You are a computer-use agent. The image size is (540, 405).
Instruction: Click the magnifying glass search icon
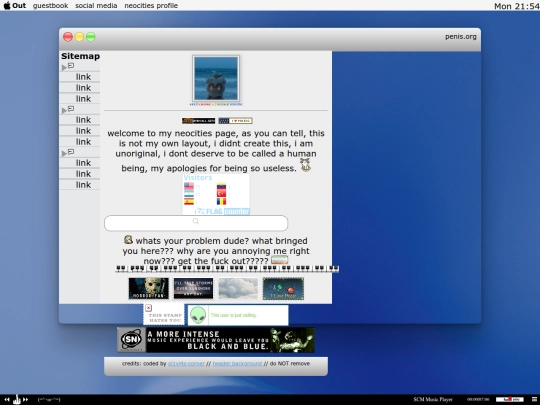(196, 221)
